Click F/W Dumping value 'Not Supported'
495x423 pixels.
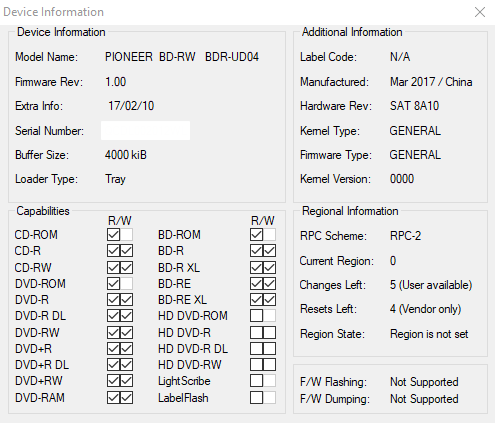424,399
